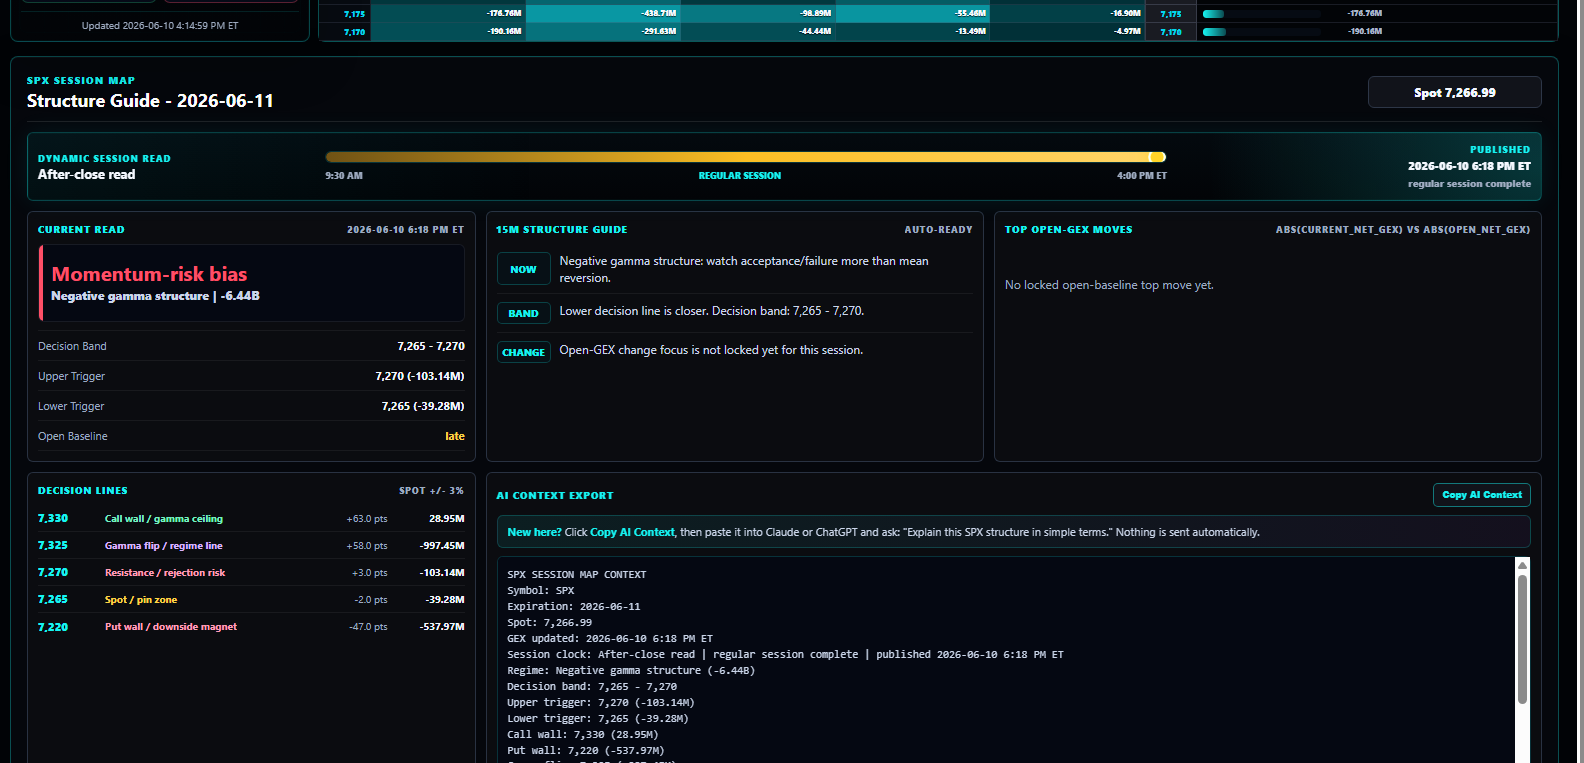
Task: Click the 'Spot / pin zone' label
Action: 141,600
